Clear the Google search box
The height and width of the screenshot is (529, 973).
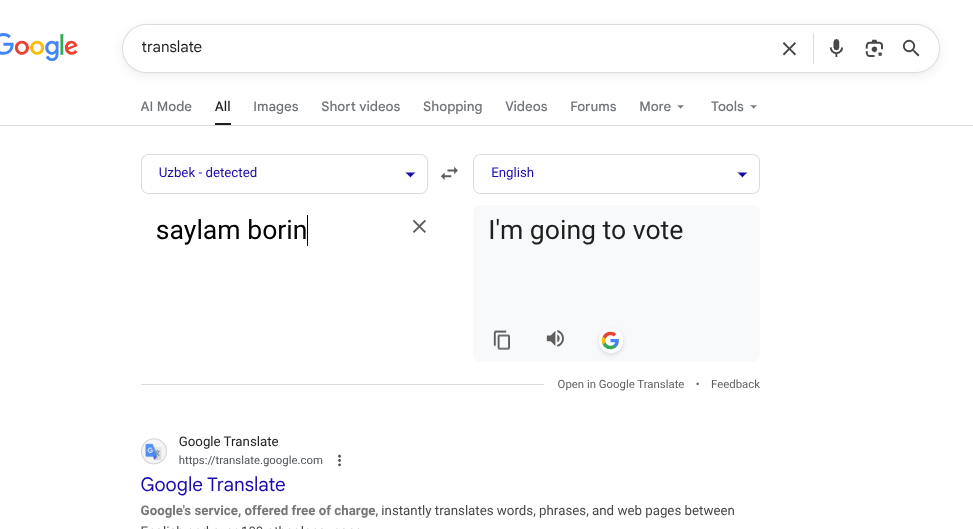(x=789, y=48)
